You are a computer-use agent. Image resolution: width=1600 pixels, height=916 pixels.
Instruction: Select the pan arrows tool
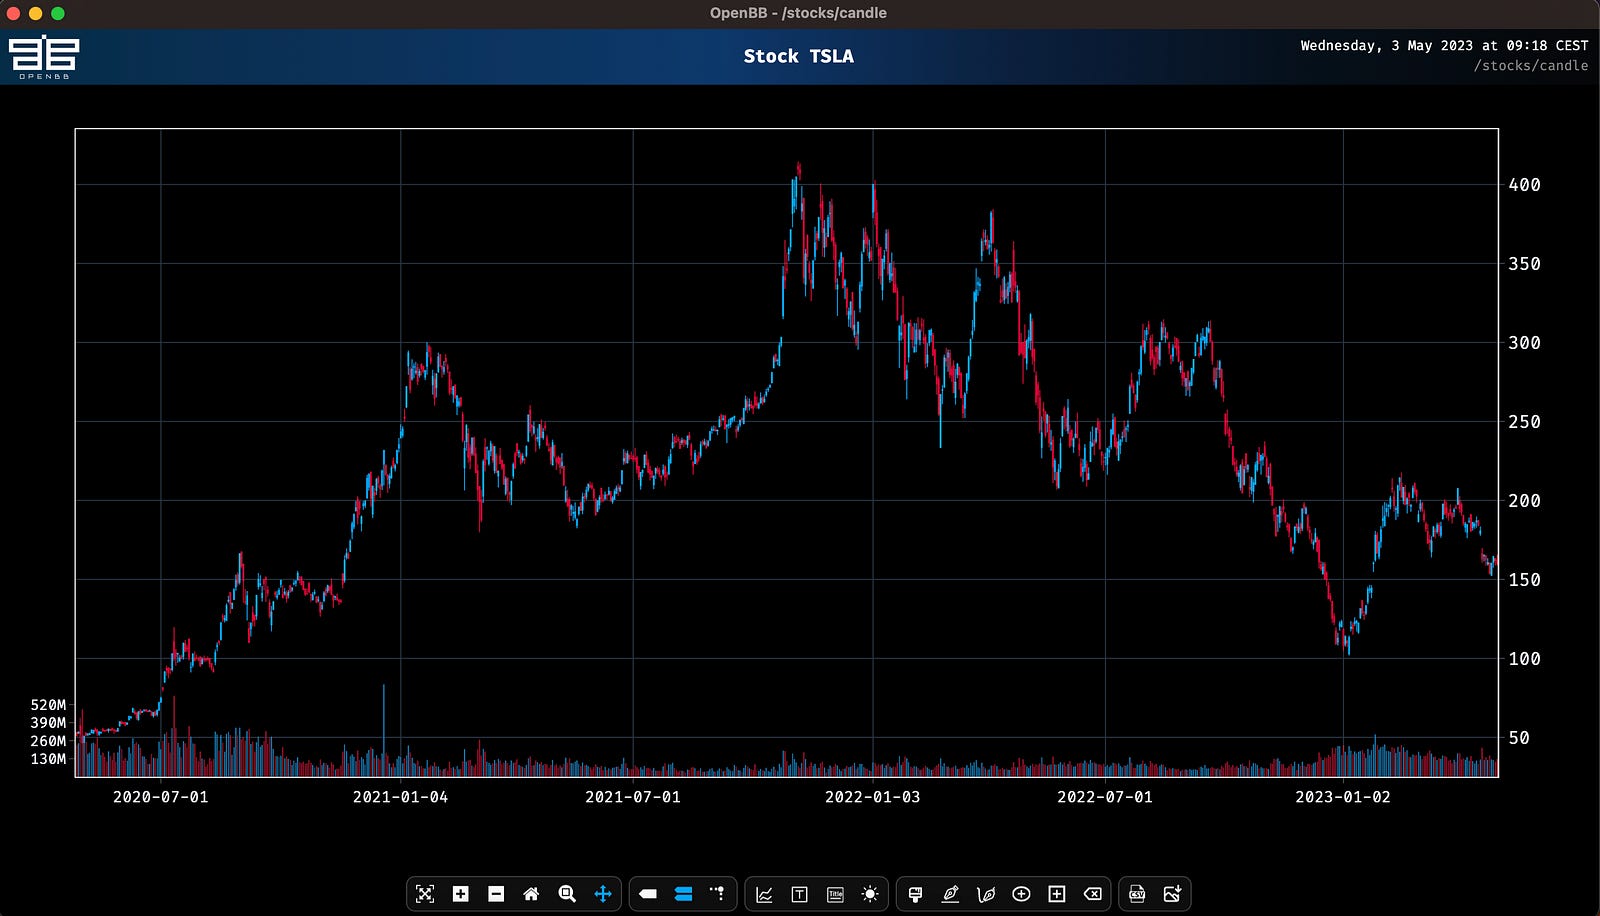pos(603,894)
